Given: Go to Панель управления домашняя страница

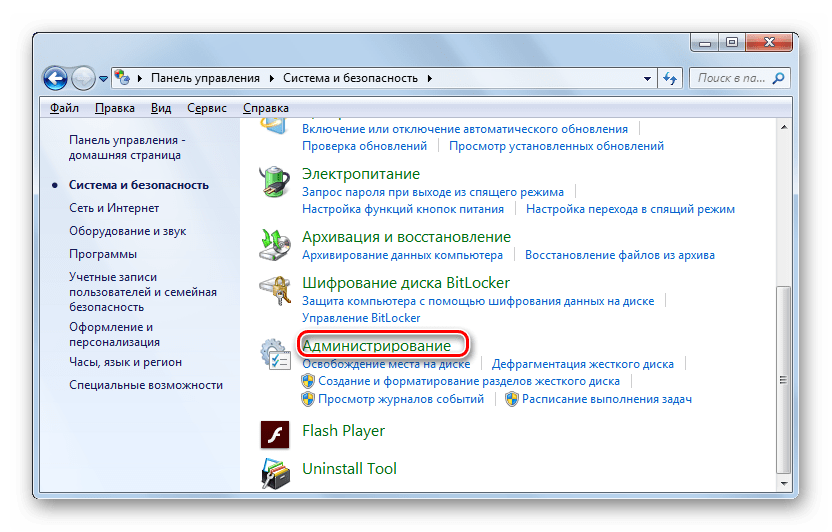Looking at the screenshot, I should pyautogui.click(x=127, y=147).
